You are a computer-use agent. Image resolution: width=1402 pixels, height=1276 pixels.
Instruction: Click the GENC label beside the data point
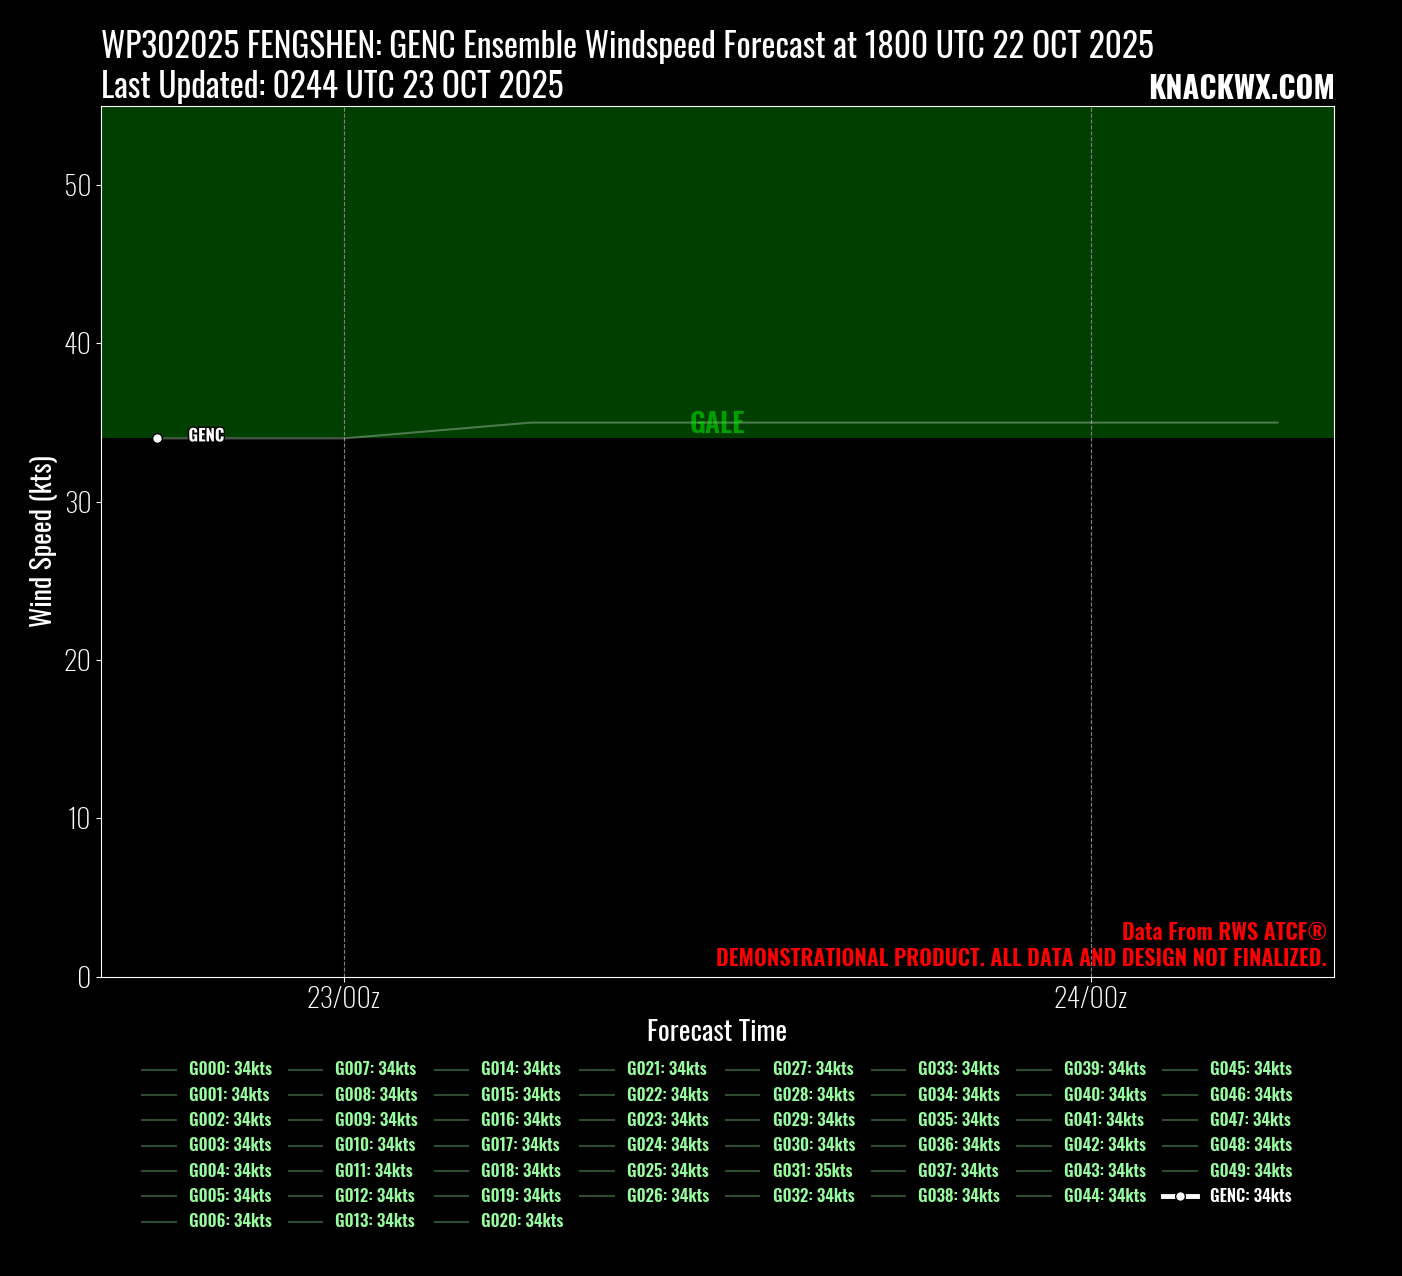206,435
